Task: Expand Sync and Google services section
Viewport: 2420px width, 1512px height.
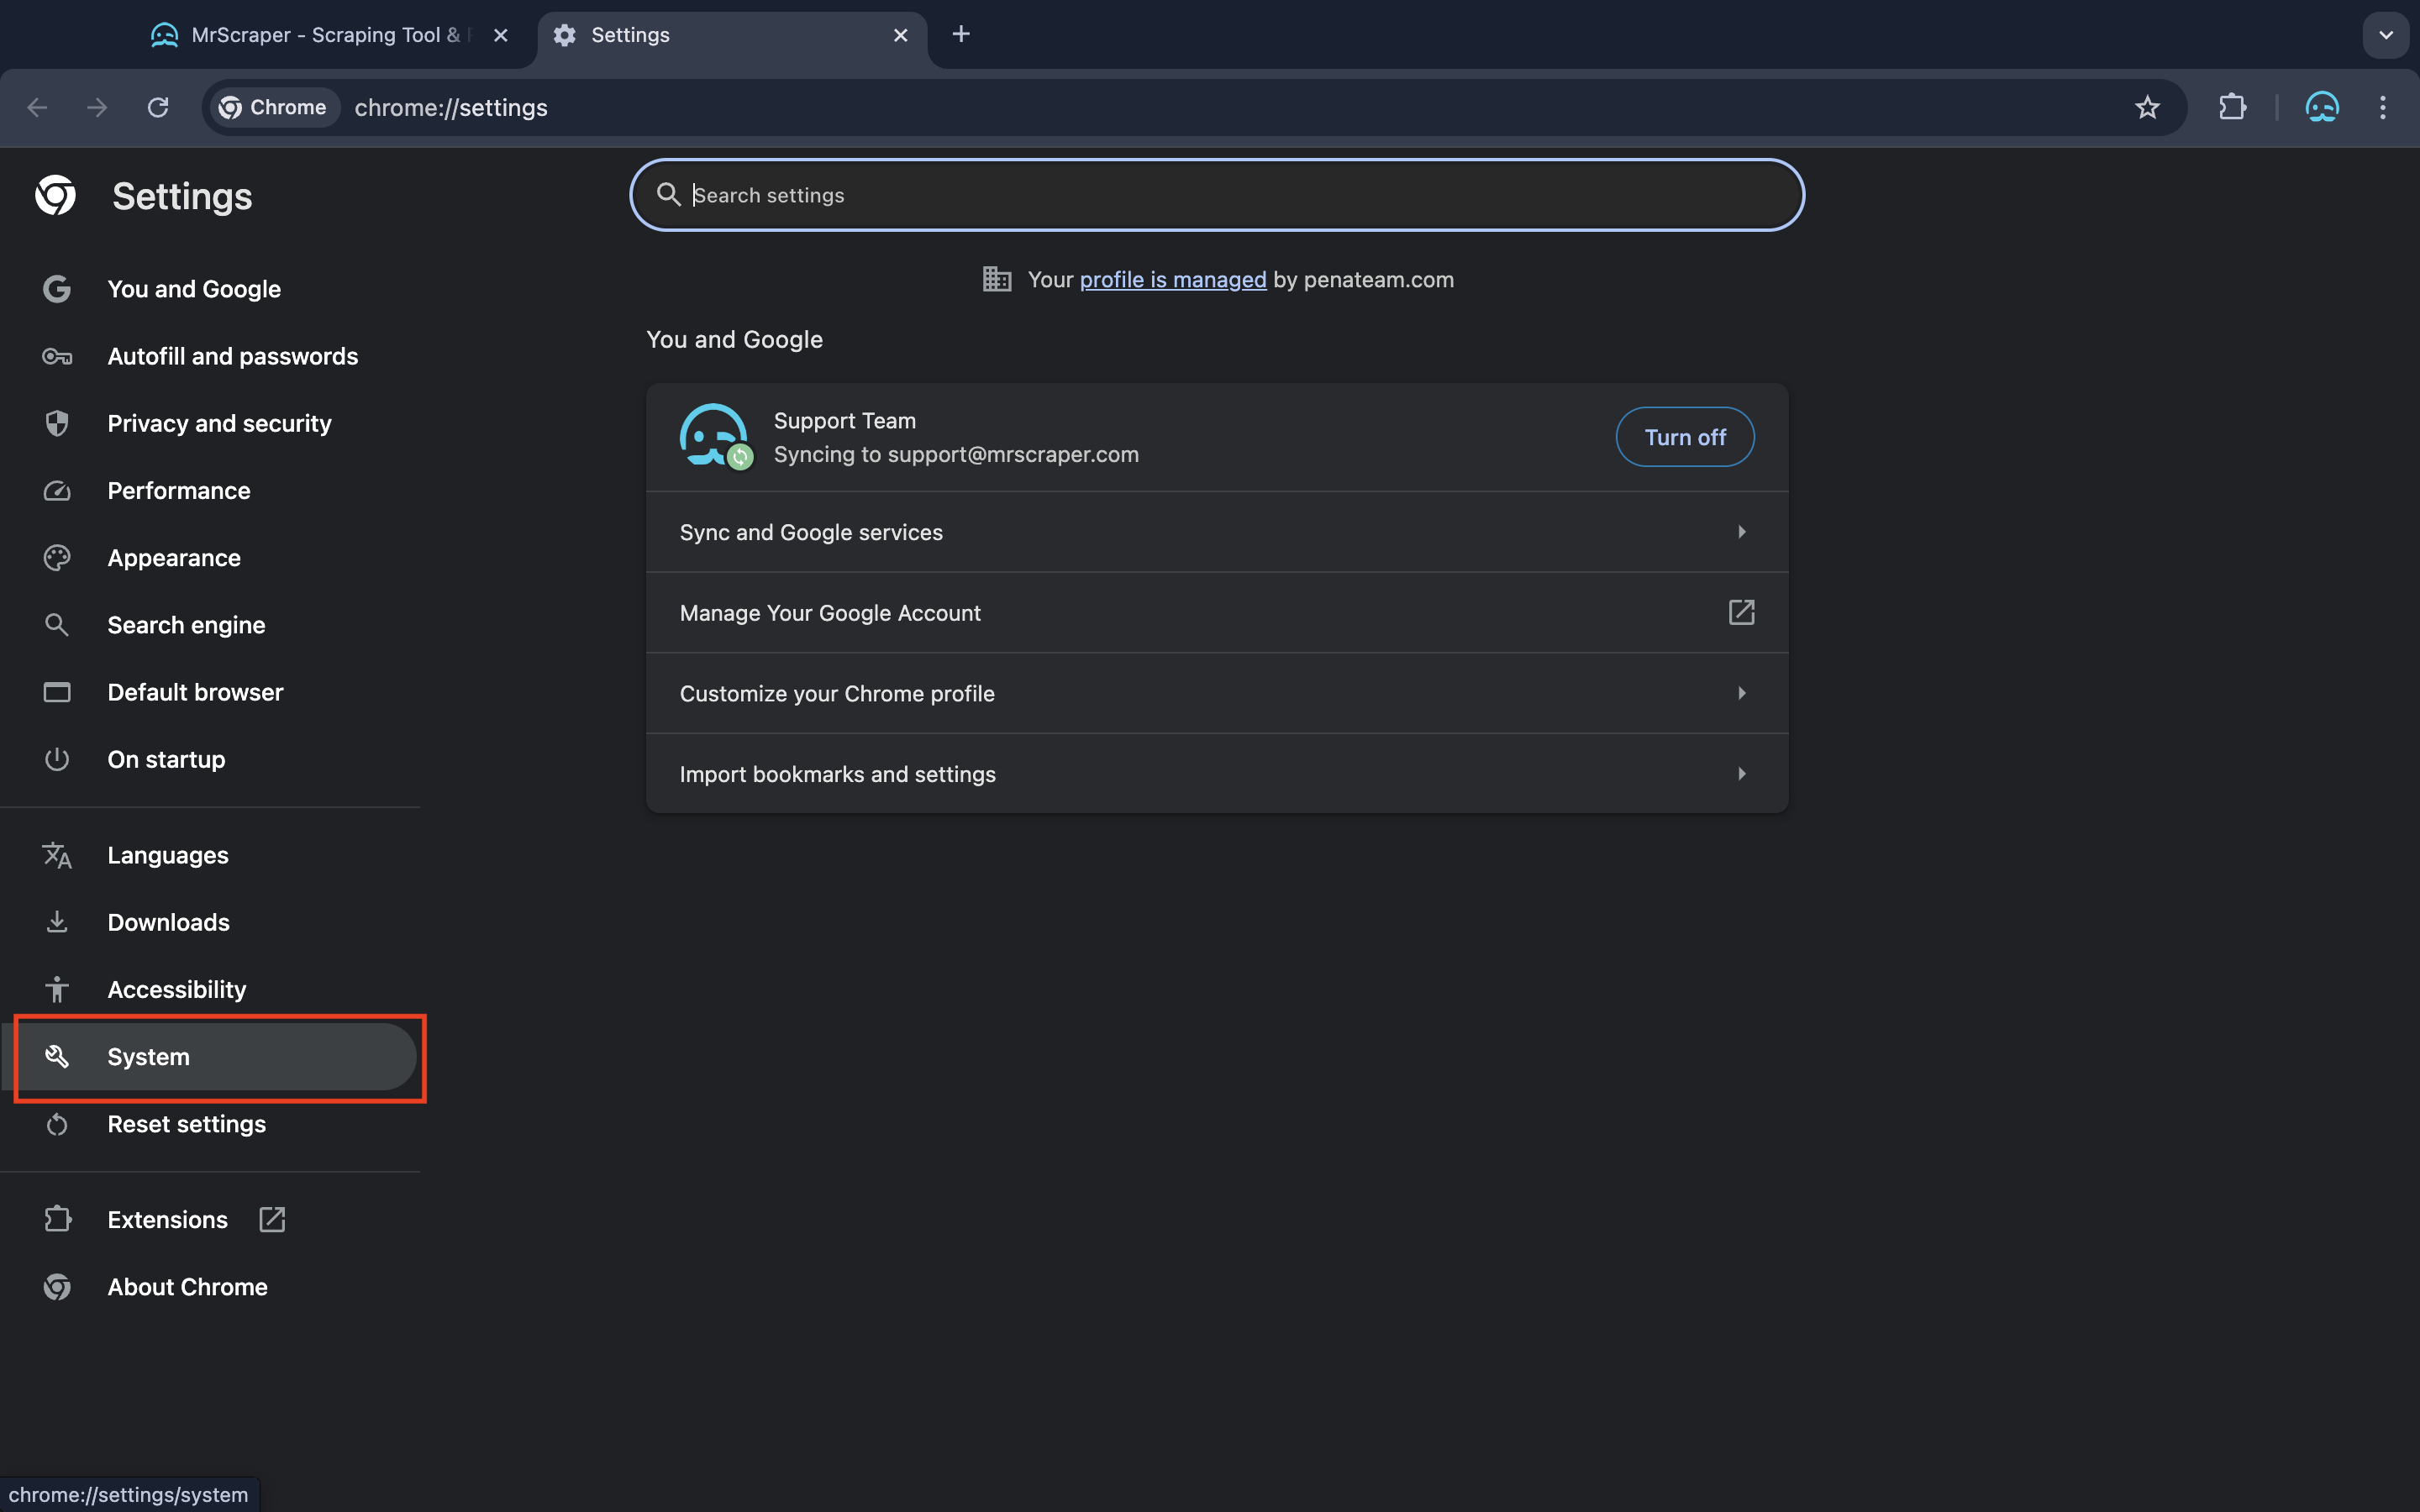Action: (1216, 531)
